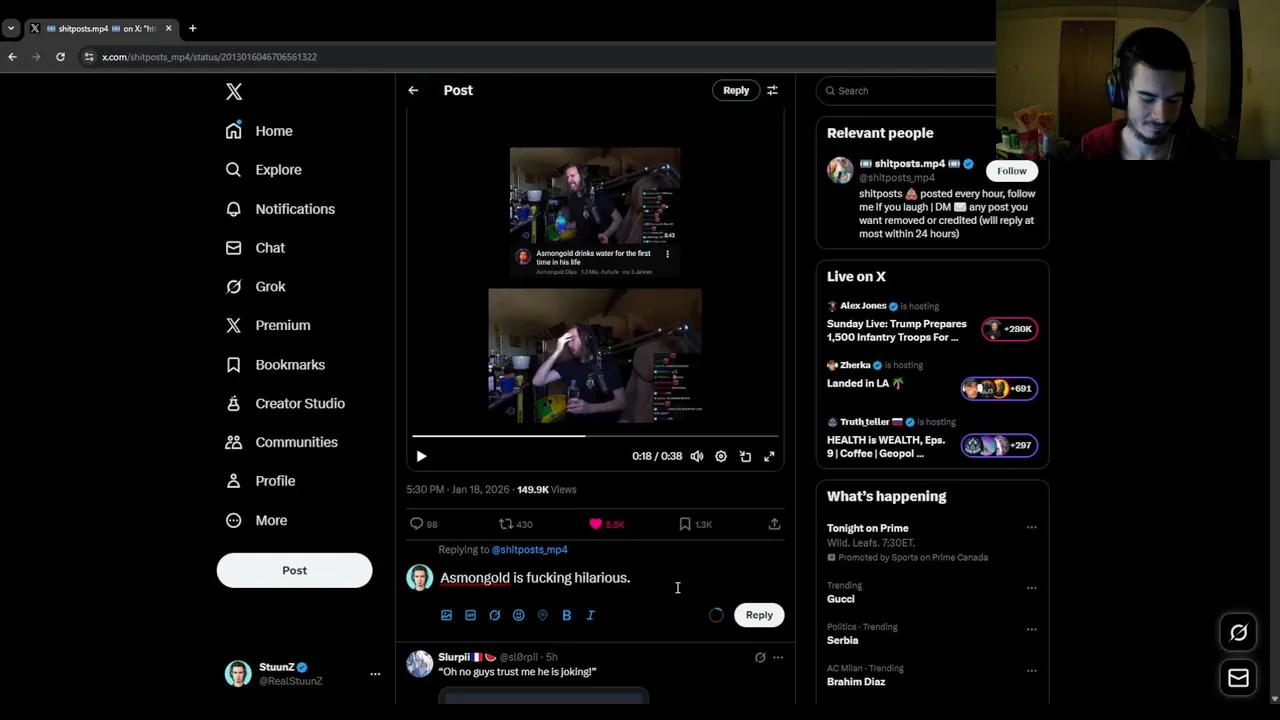Open Profile page
Image resolution: width=1280 pixels, height=720 pixels.
pyautogui.click(x=260, y=481)
